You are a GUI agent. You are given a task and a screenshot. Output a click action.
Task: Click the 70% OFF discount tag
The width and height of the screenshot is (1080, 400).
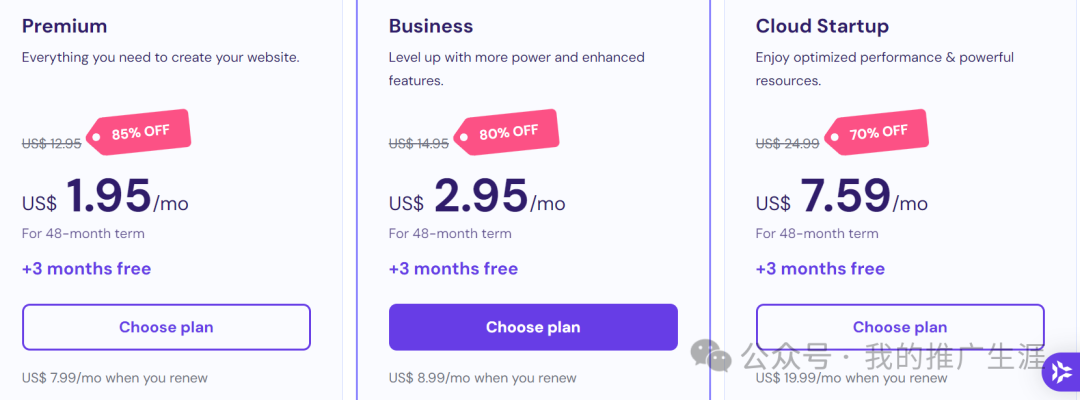tap(873, 132)
